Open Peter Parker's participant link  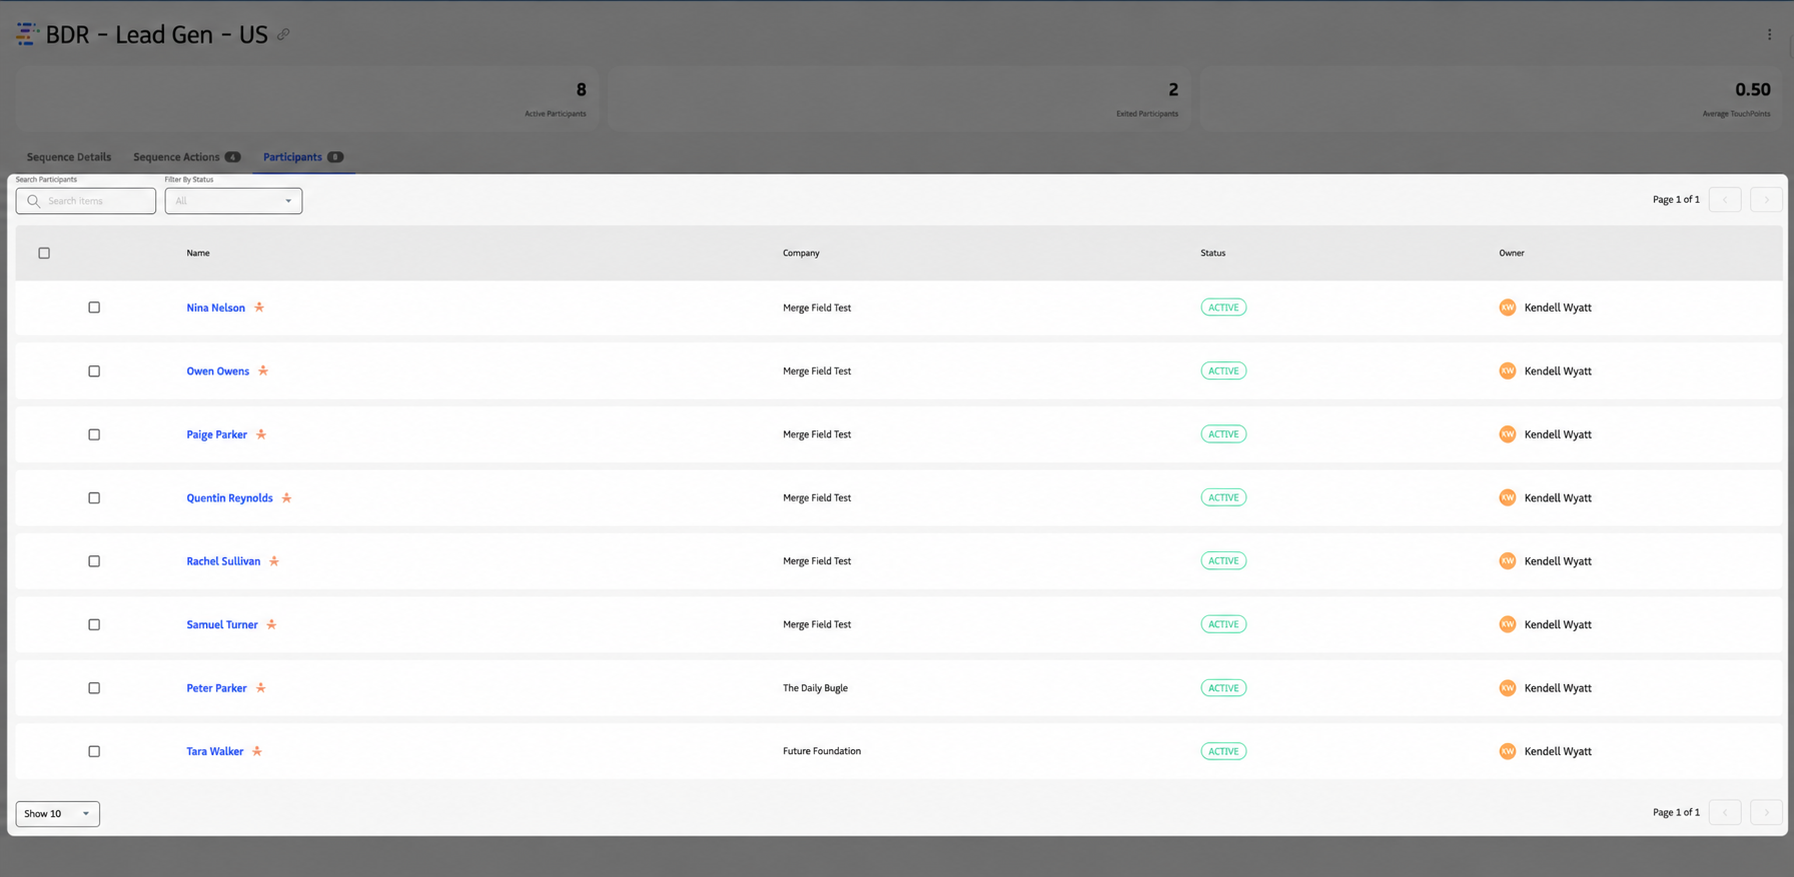tap(216, 688)
